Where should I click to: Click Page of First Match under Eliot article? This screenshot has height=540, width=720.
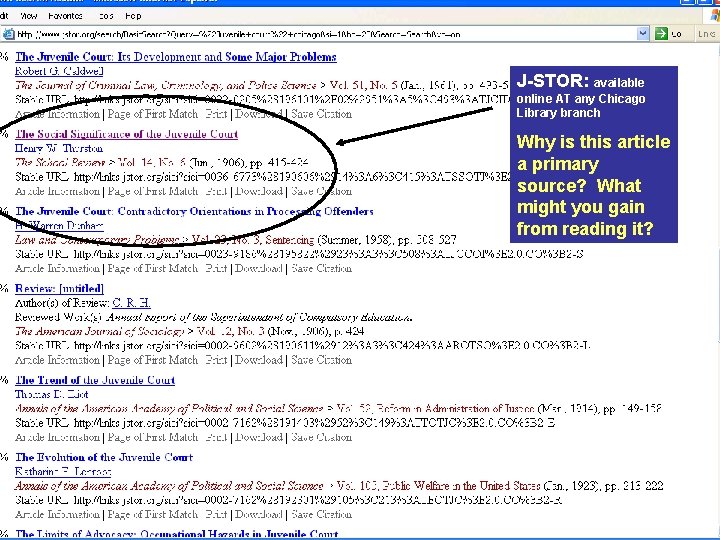pyautogui.click(x=152, y=437)
